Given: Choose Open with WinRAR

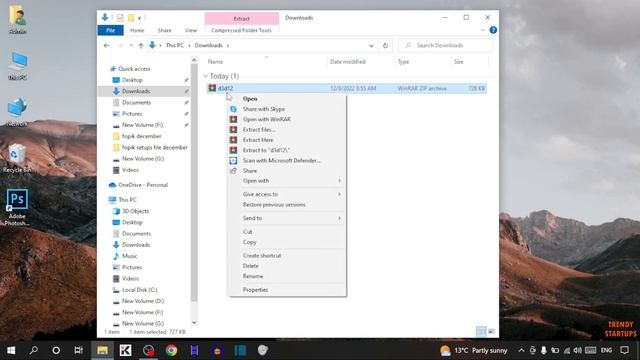Looking at the screenshot, I should pos(287,119).
